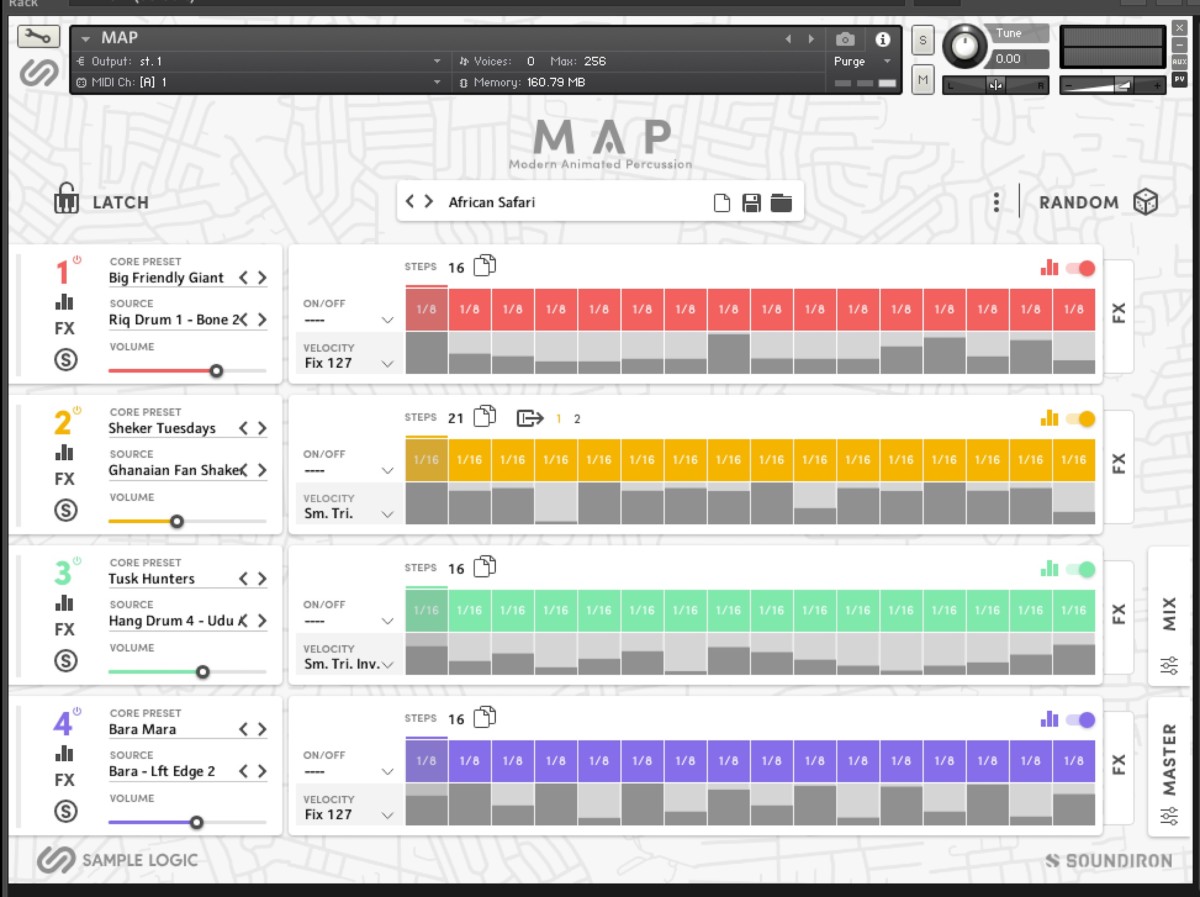
Task: Toggle the track 4 purple sequencer switch
Action: click(1080, 720)
